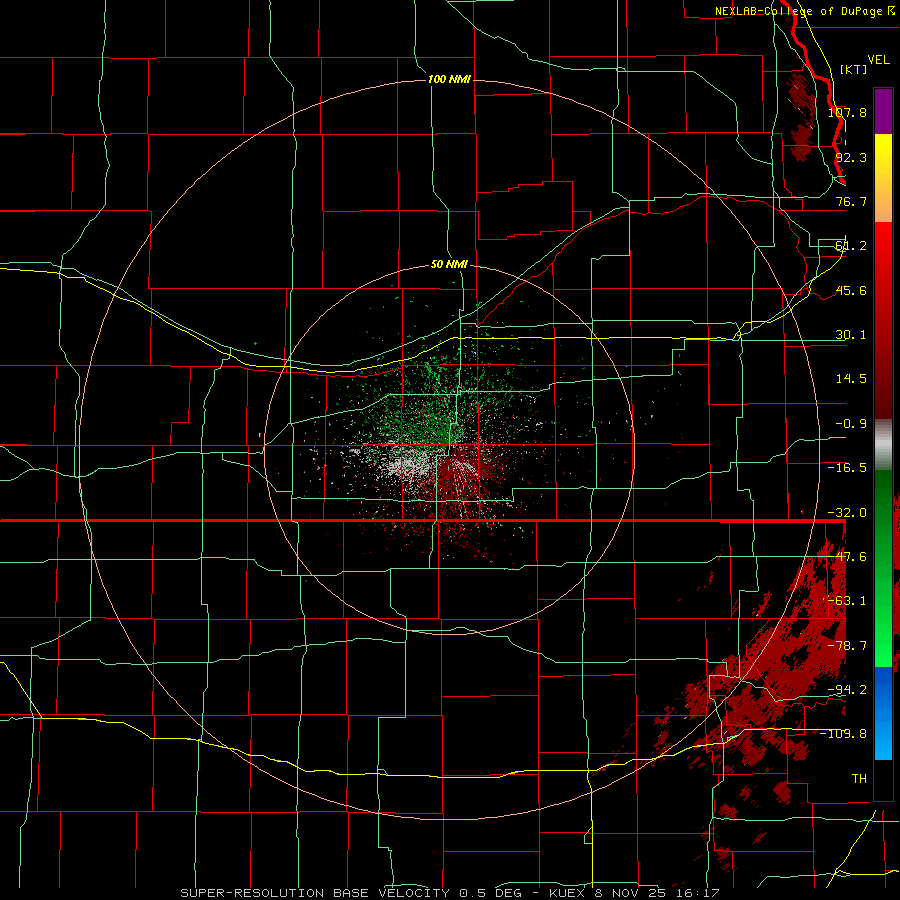900x900 pixels.
Task: Click the Super-Resolution Base Velocity caption
Action: 449,893
